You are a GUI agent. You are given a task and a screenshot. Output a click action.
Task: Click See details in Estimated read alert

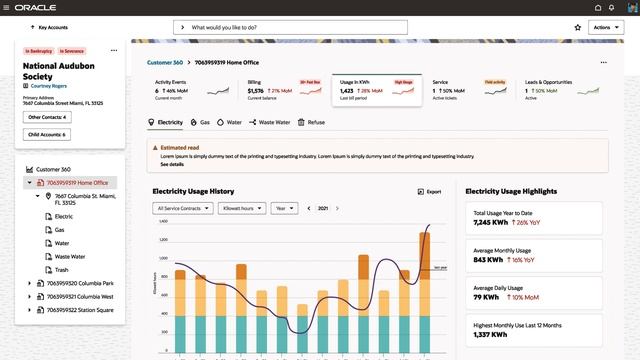(x=172, y=164)
